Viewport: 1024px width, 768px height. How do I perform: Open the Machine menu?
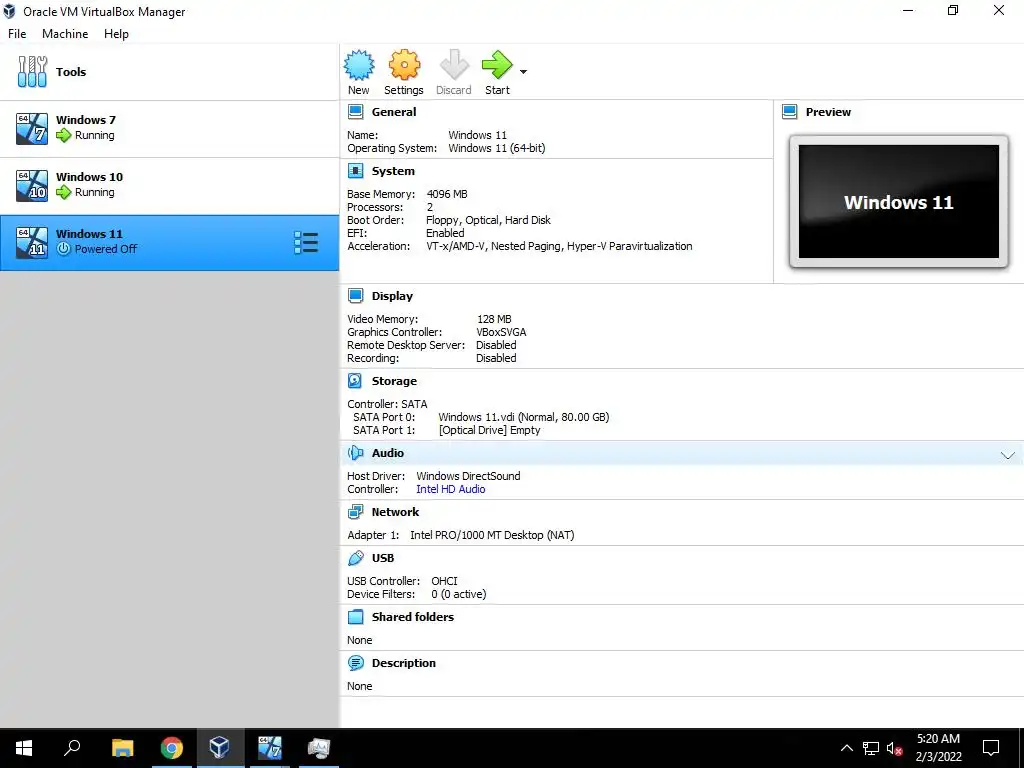pos(65,34)
